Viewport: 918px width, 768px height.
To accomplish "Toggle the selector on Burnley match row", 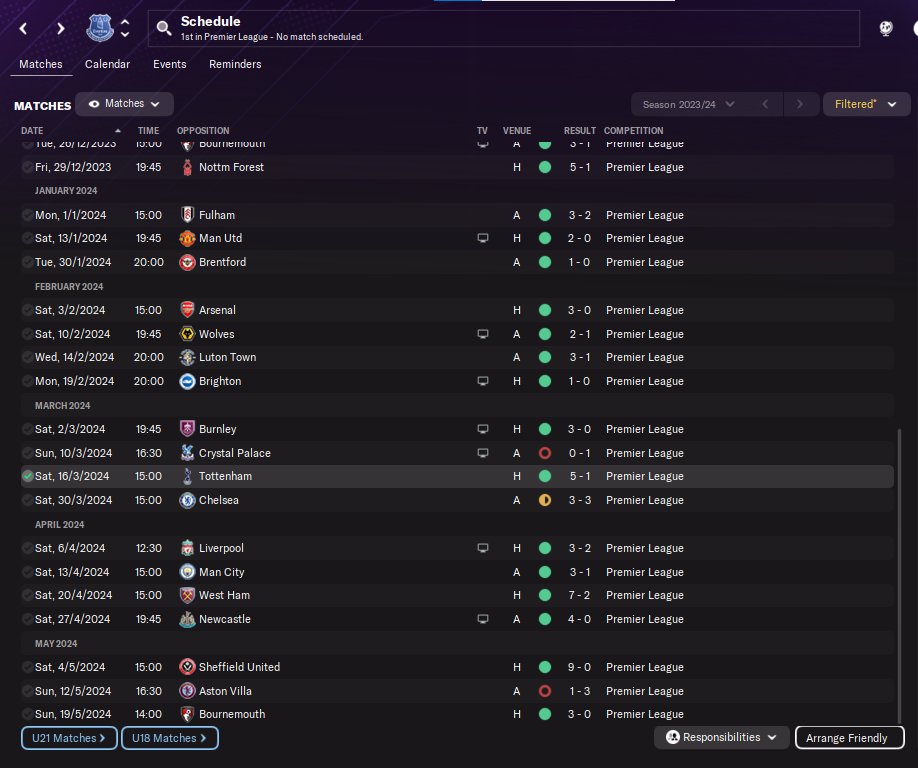I will 27,429.
